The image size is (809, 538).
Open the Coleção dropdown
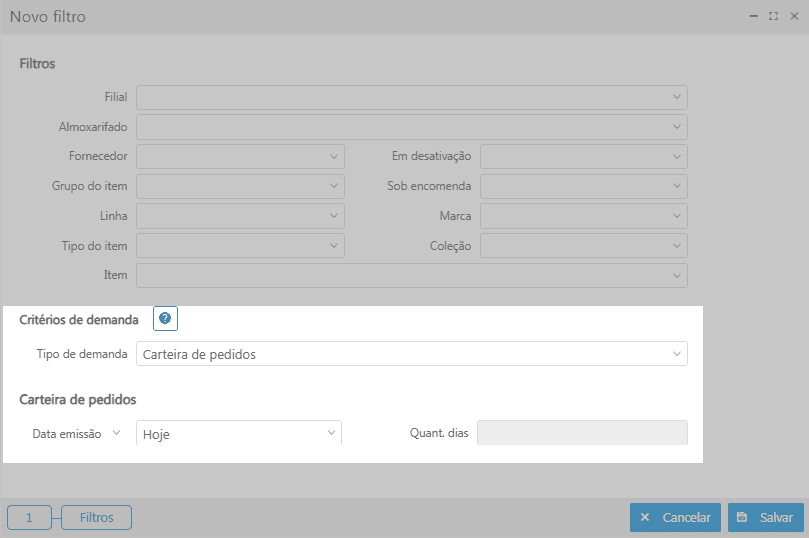click(x=583, y=246)
